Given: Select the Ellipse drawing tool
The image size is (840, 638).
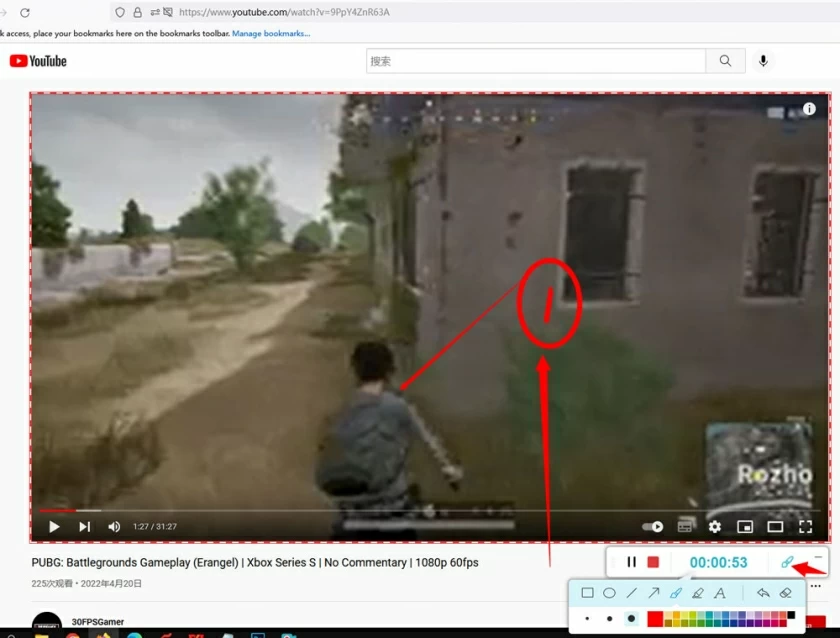Looking at the screenshot, I should 610,592.
